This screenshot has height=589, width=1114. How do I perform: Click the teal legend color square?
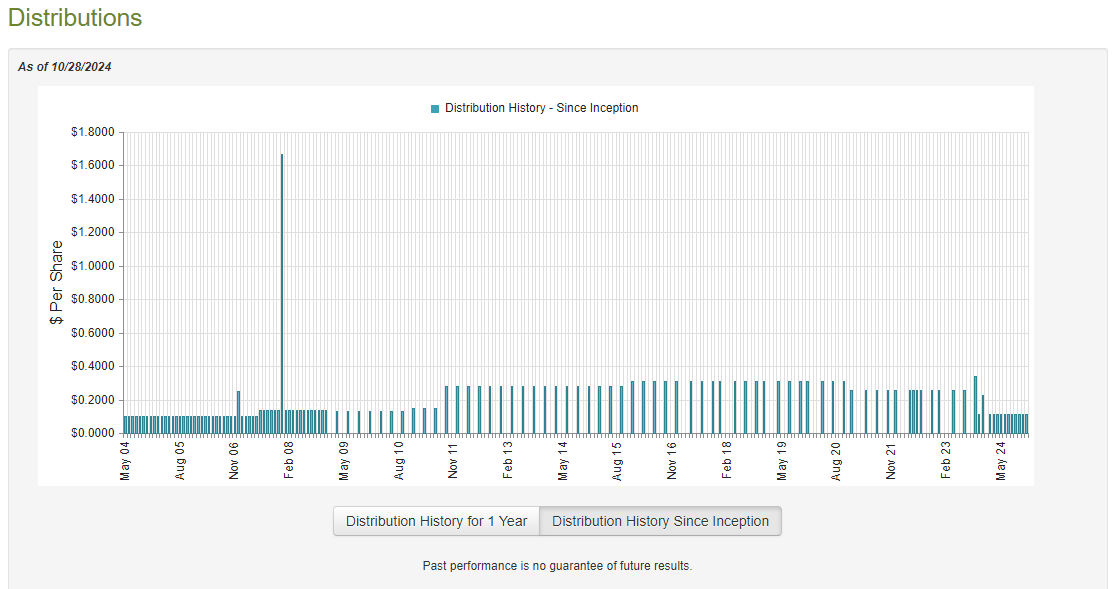(x=435, y=108)
